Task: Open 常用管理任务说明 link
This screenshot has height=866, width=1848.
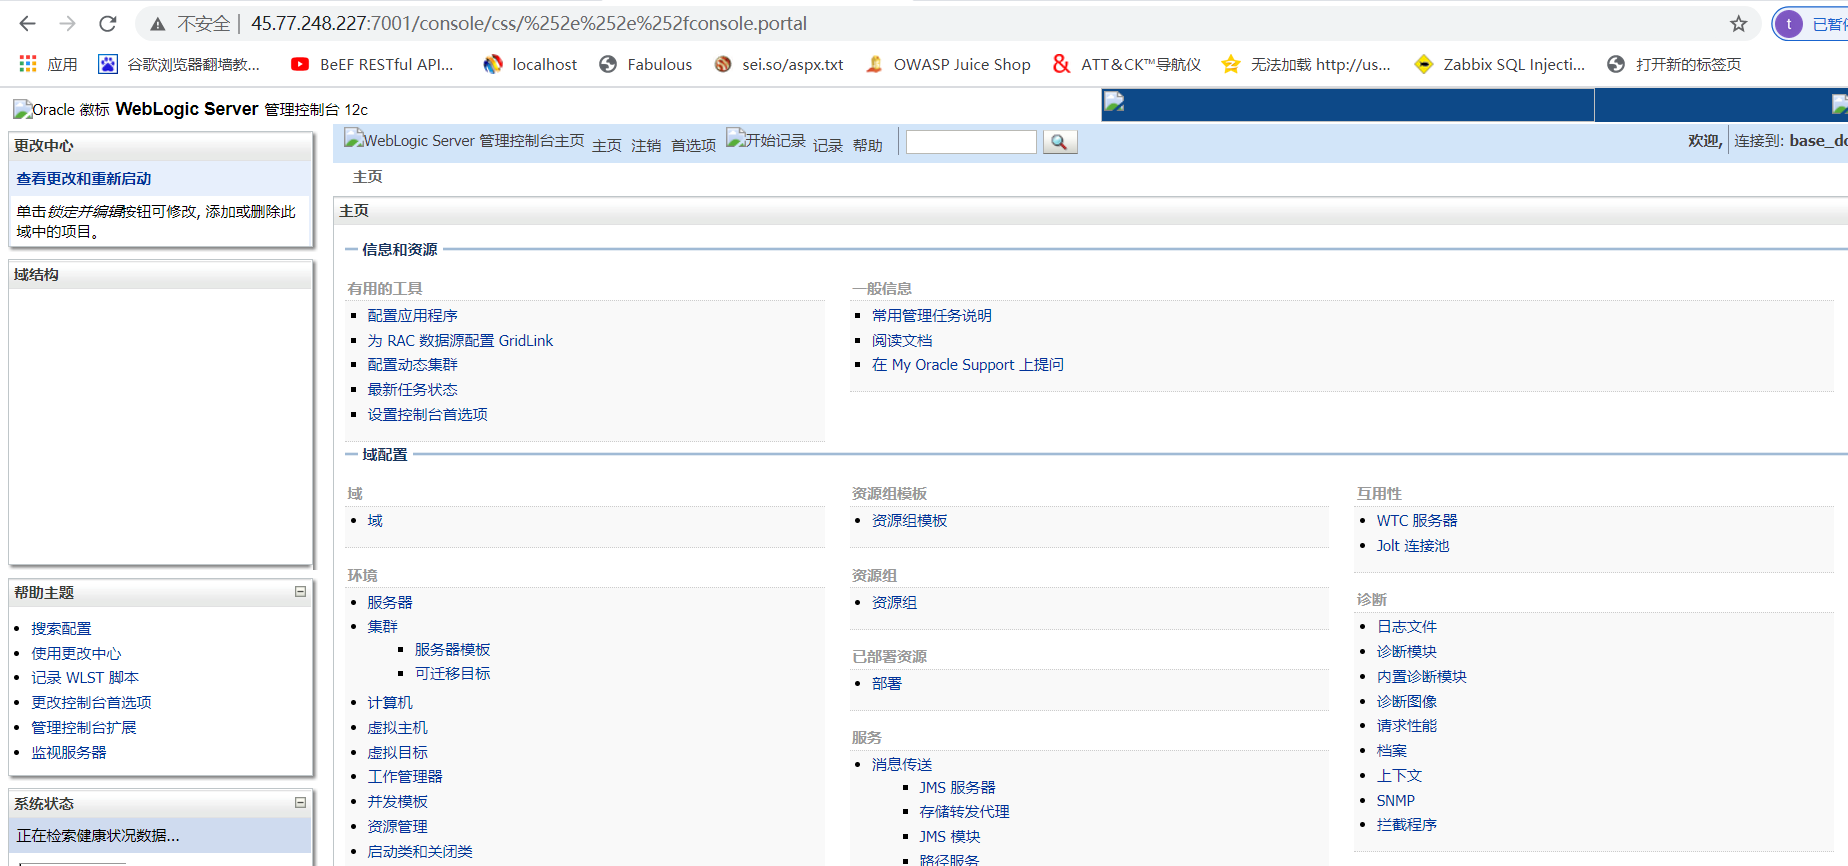Action: [x=932, y=315]
